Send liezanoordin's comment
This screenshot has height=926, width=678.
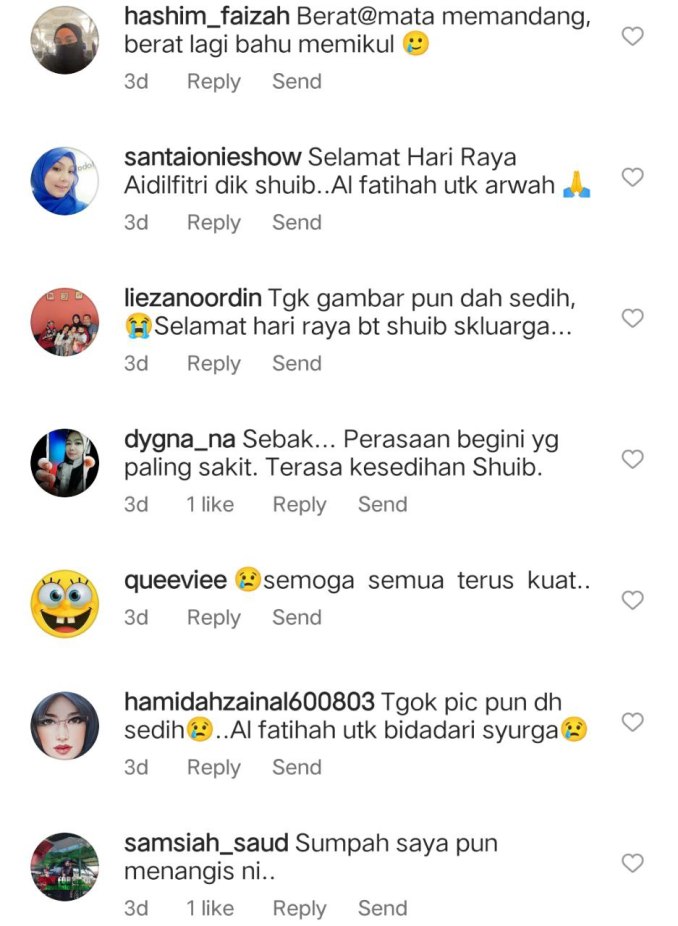point(297,363)
